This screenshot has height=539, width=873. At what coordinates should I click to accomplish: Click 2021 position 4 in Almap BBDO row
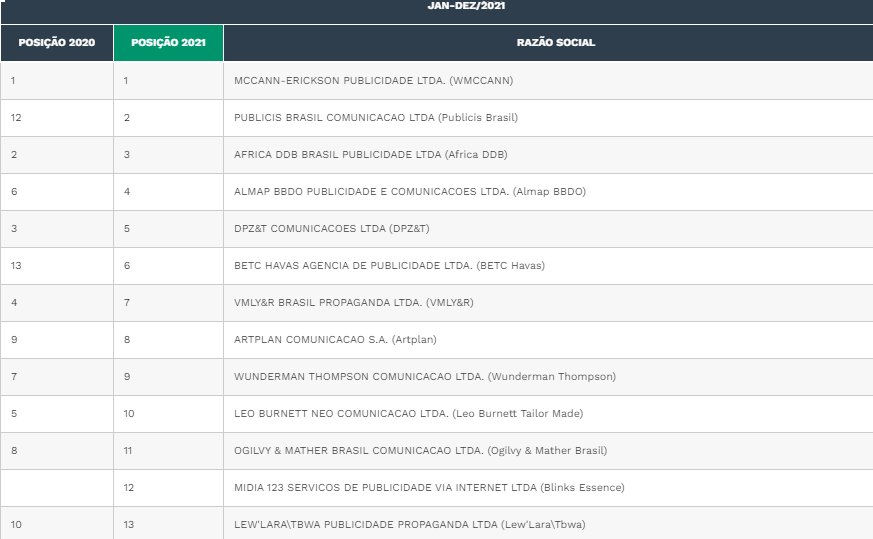click(168, 192)
